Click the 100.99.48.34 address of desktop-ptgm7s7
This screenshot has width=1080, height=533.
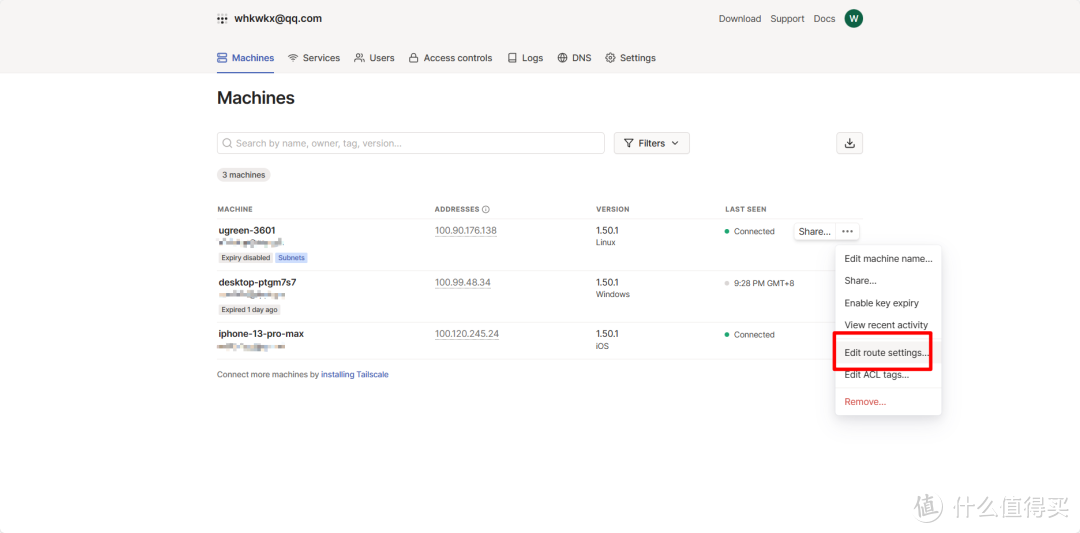coord(462,282)
